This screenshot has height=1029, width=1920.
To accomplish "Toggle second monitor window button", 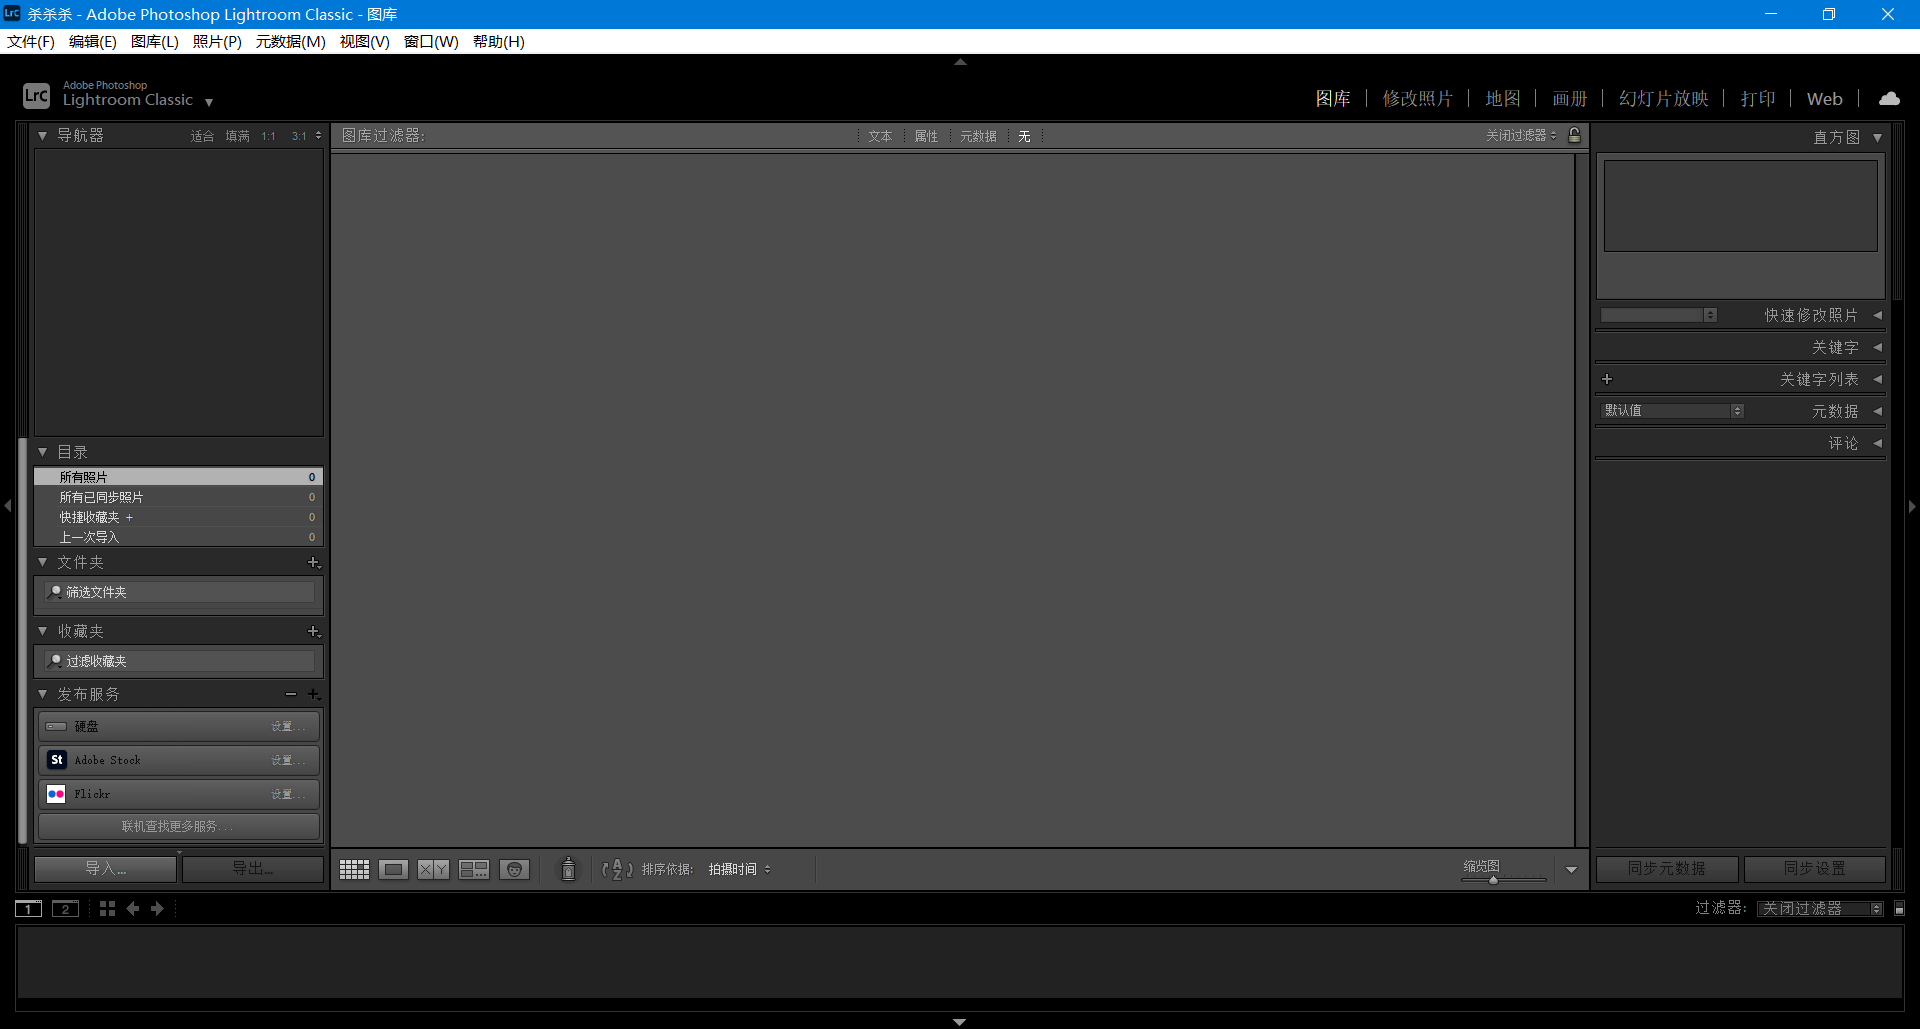I will pyautogui.click(x=65, y=908).
